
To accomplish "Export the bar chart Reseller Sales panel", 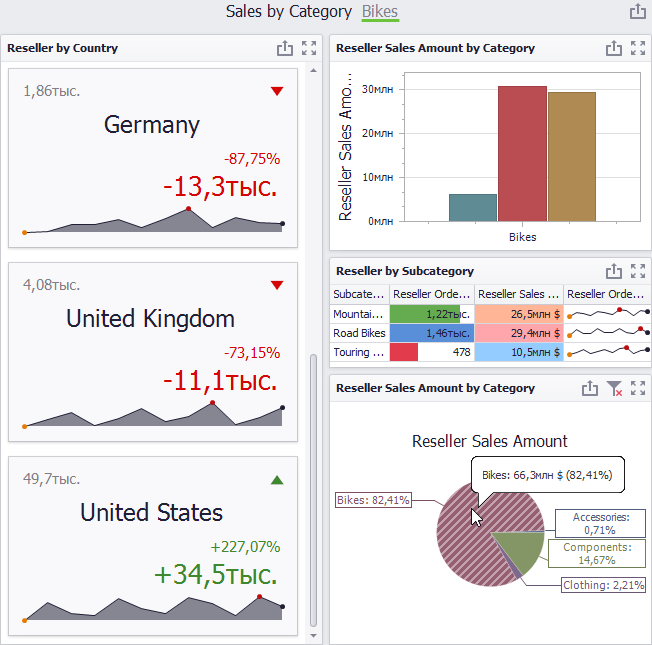I will (x=614, y=48).
